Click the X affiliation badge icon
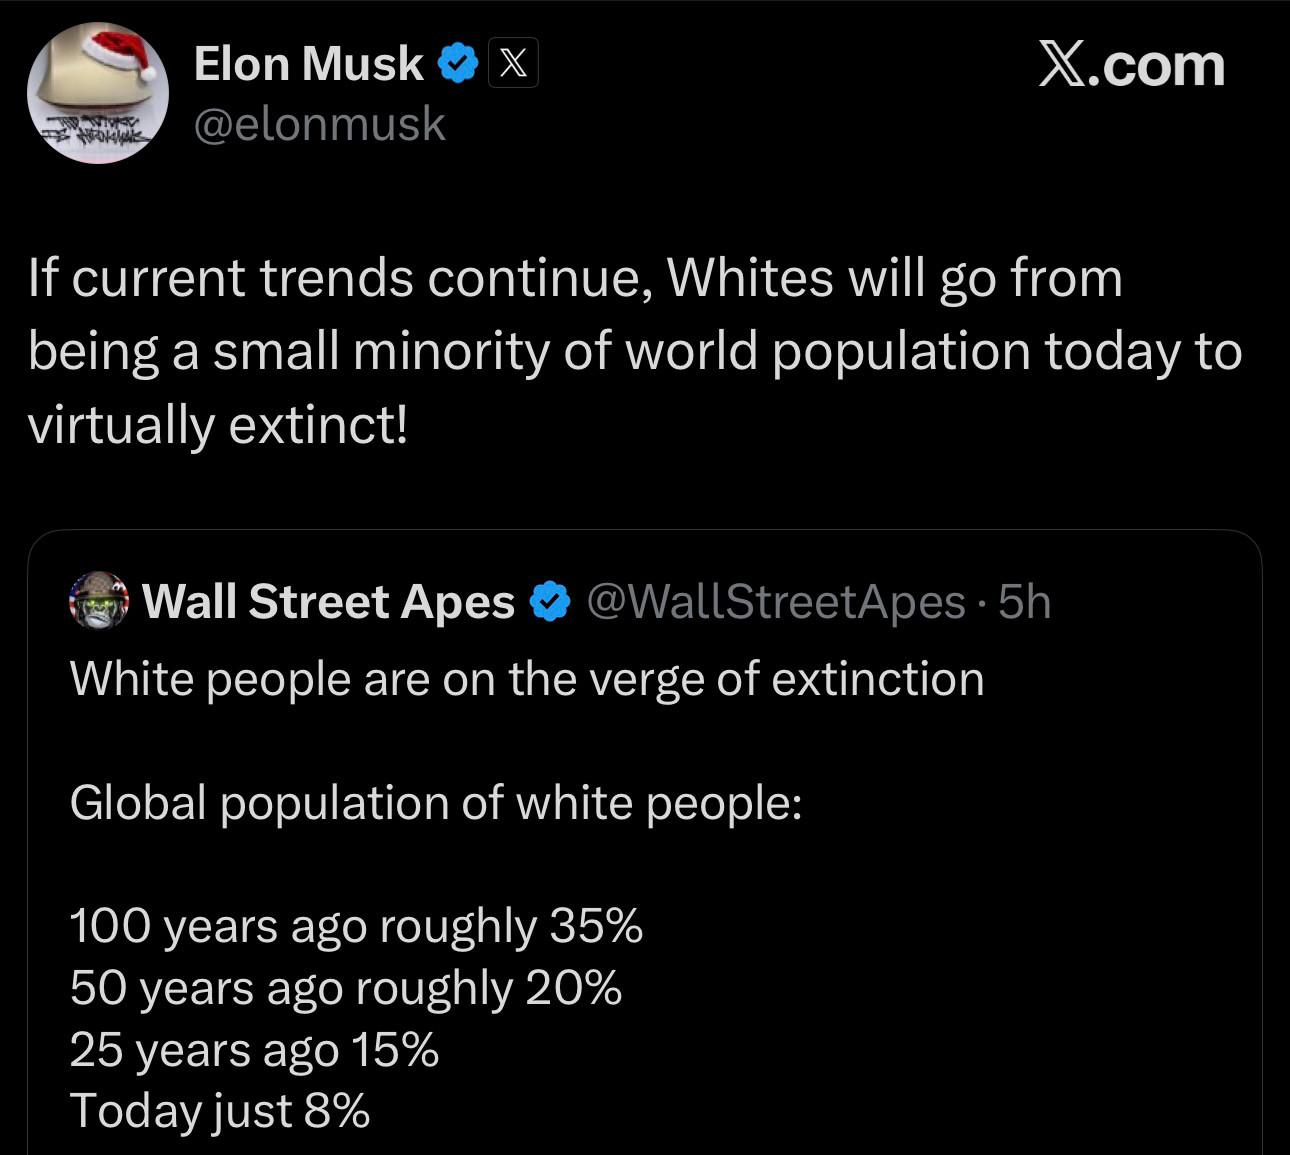 click(x=513, y=64)
